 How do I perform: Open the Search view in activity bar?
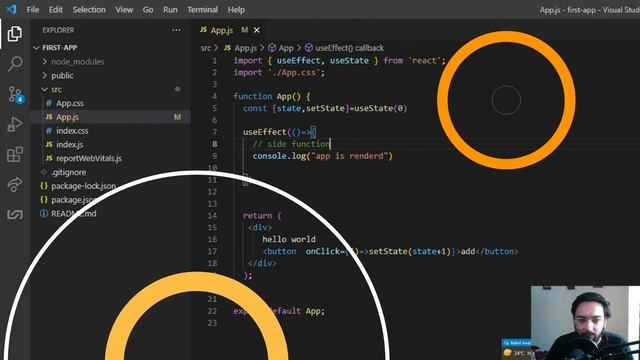tap(15, 64)
